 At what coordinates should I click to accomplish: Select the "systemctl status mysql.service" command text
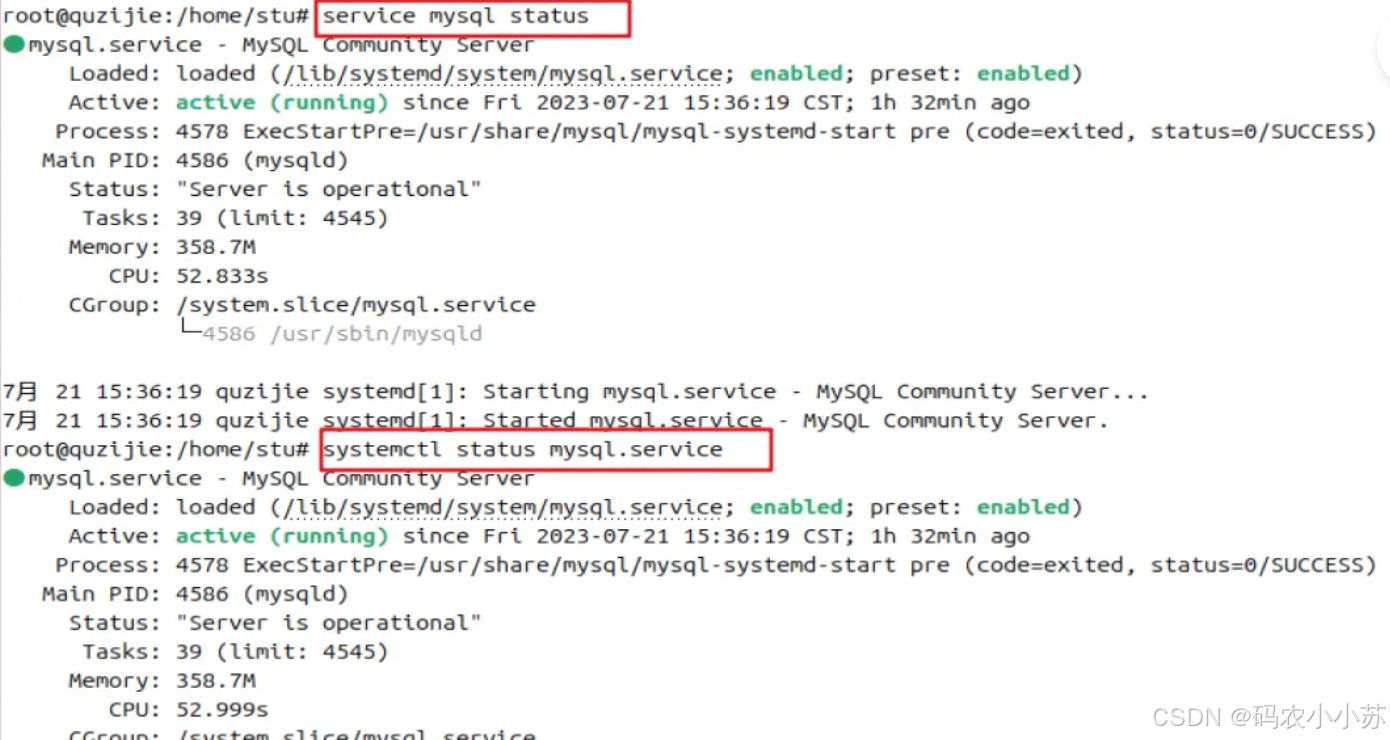tap(523, 450)
